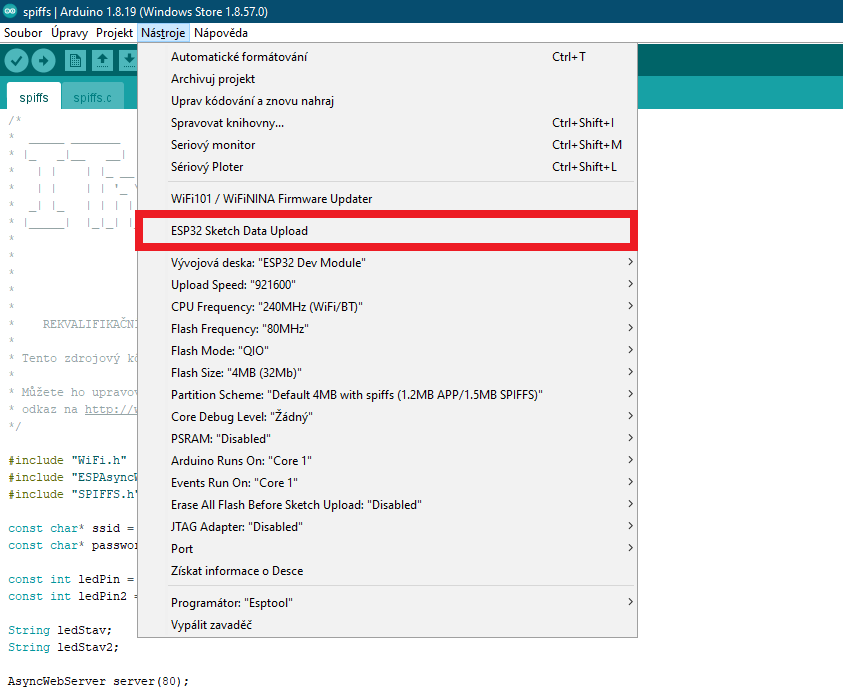Switch to the spiffs tab
This screenshot has height=689, width=843.
tap(34, 97)
